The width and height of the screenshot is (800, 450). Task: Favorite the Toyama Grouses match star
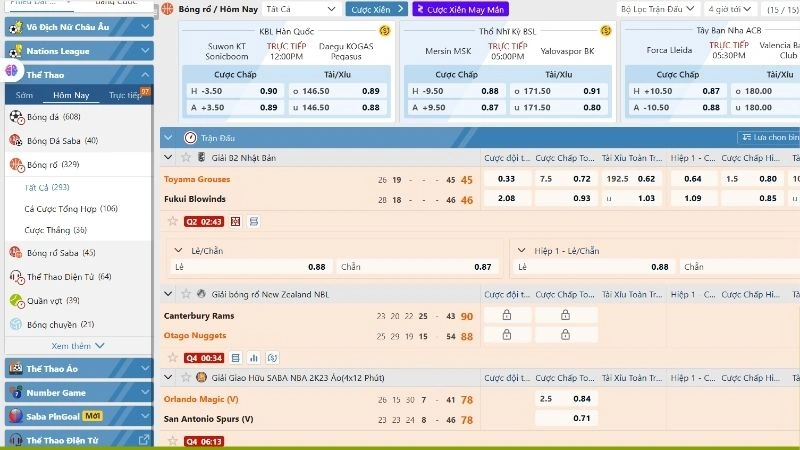click(172, 221)
